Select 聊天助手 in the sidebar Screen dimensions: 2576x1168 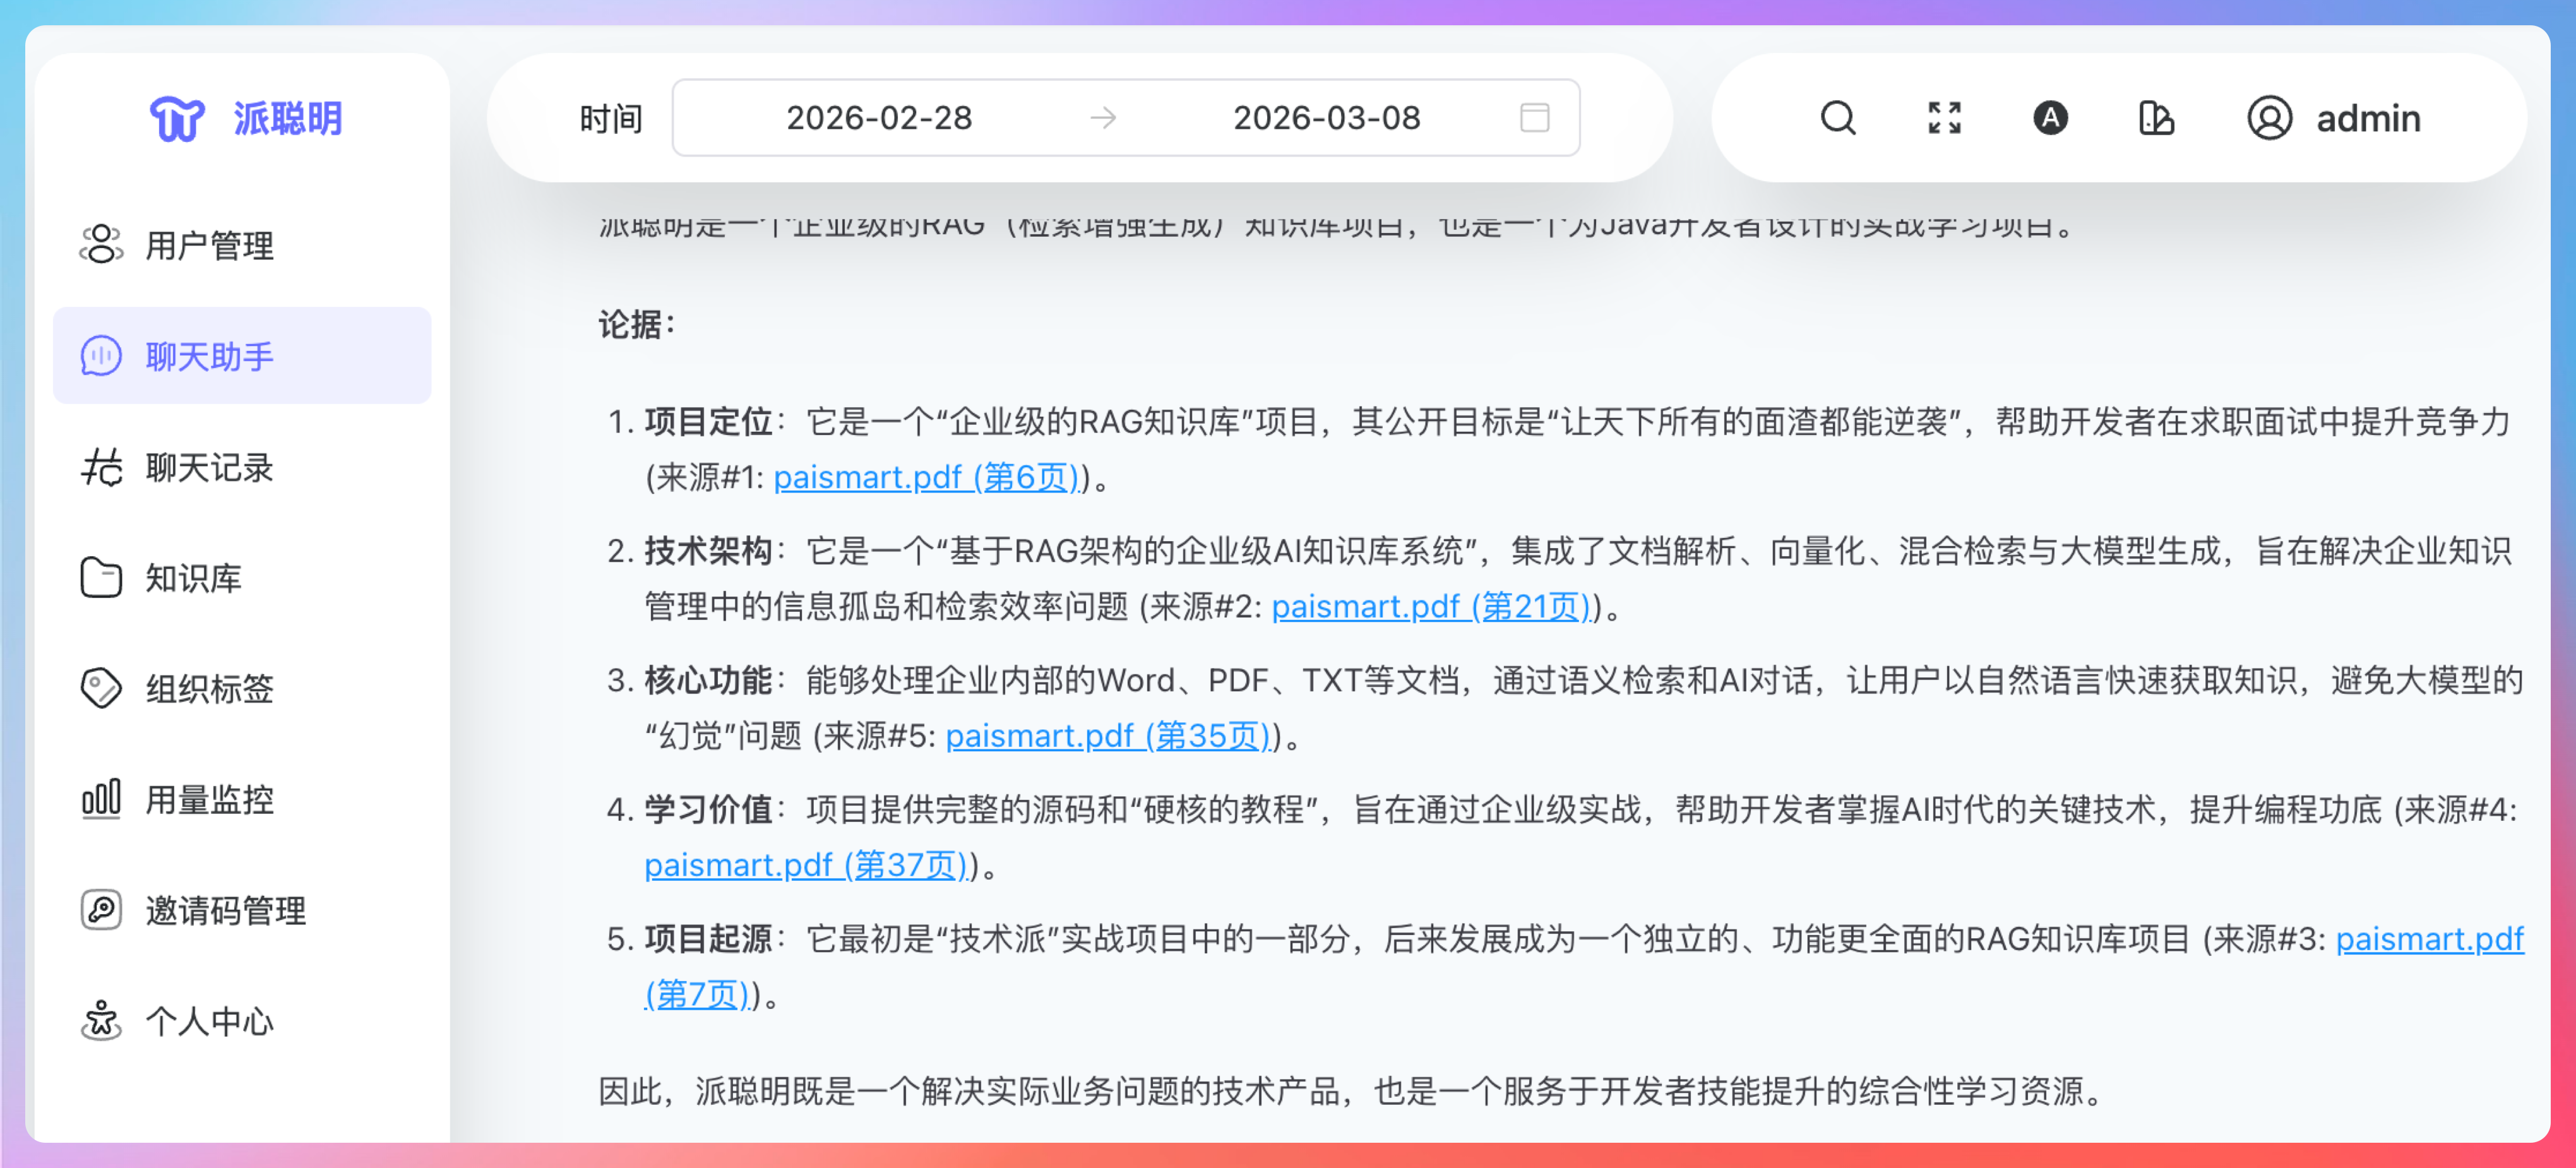tap(208, 356)
